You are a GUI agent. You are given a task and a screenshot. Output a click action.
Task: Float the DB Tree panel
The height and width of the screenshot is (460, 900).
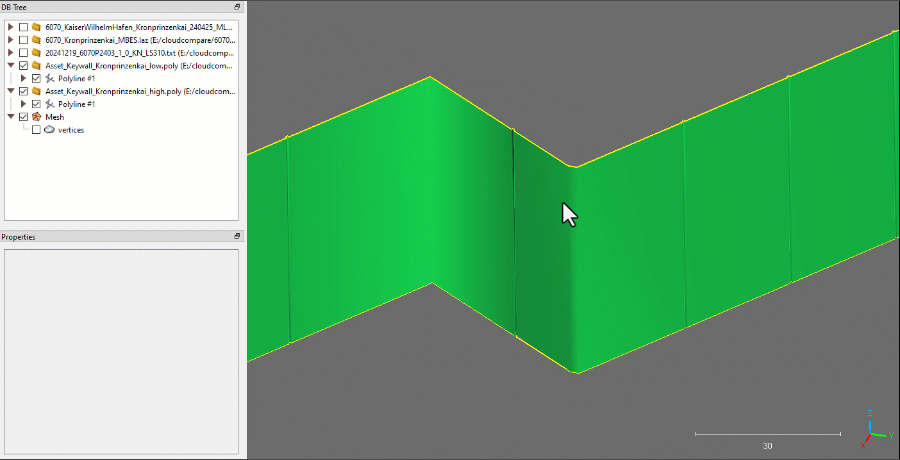(237, 7)
